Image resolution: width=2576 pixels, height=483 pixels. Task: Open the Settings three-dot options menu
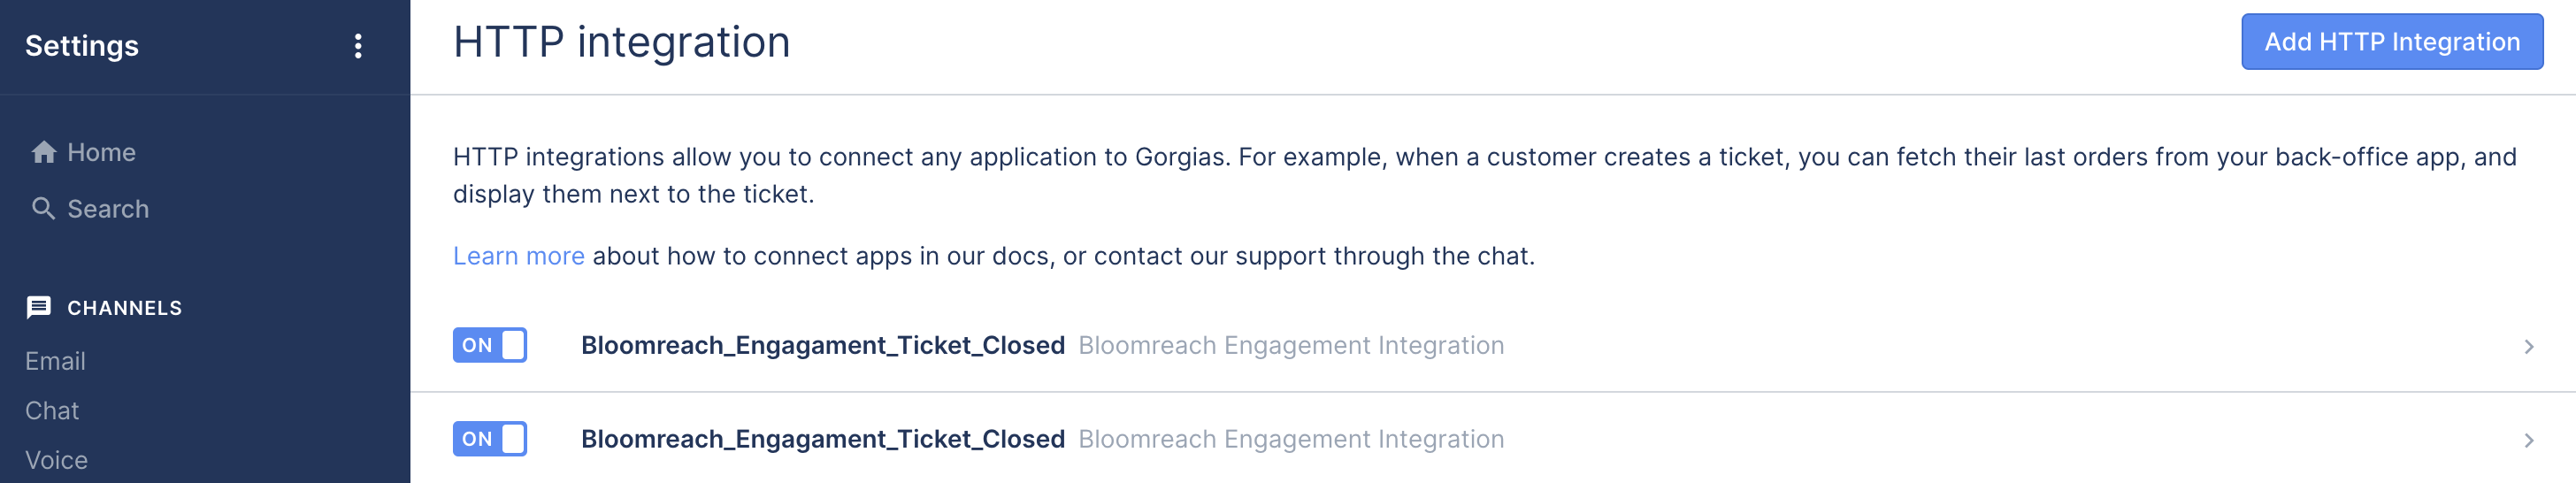click(x=358, y=46)
